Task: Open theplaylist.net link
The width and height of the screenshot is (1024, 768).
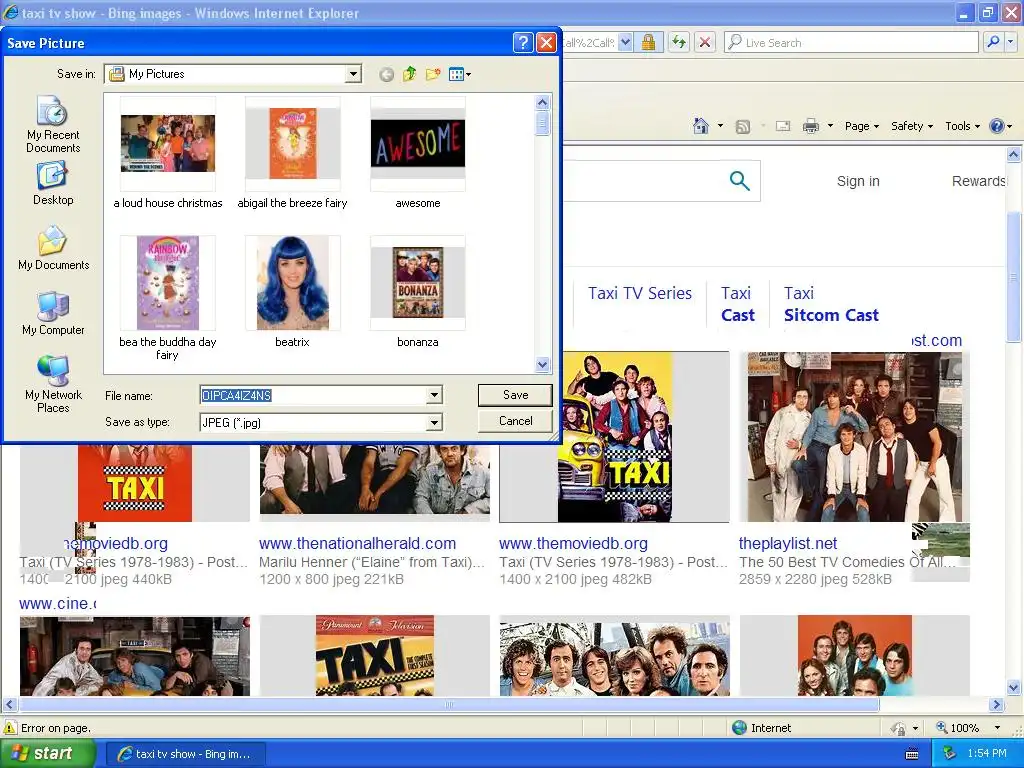Action: pyautogui.click(x=788, y=543)
